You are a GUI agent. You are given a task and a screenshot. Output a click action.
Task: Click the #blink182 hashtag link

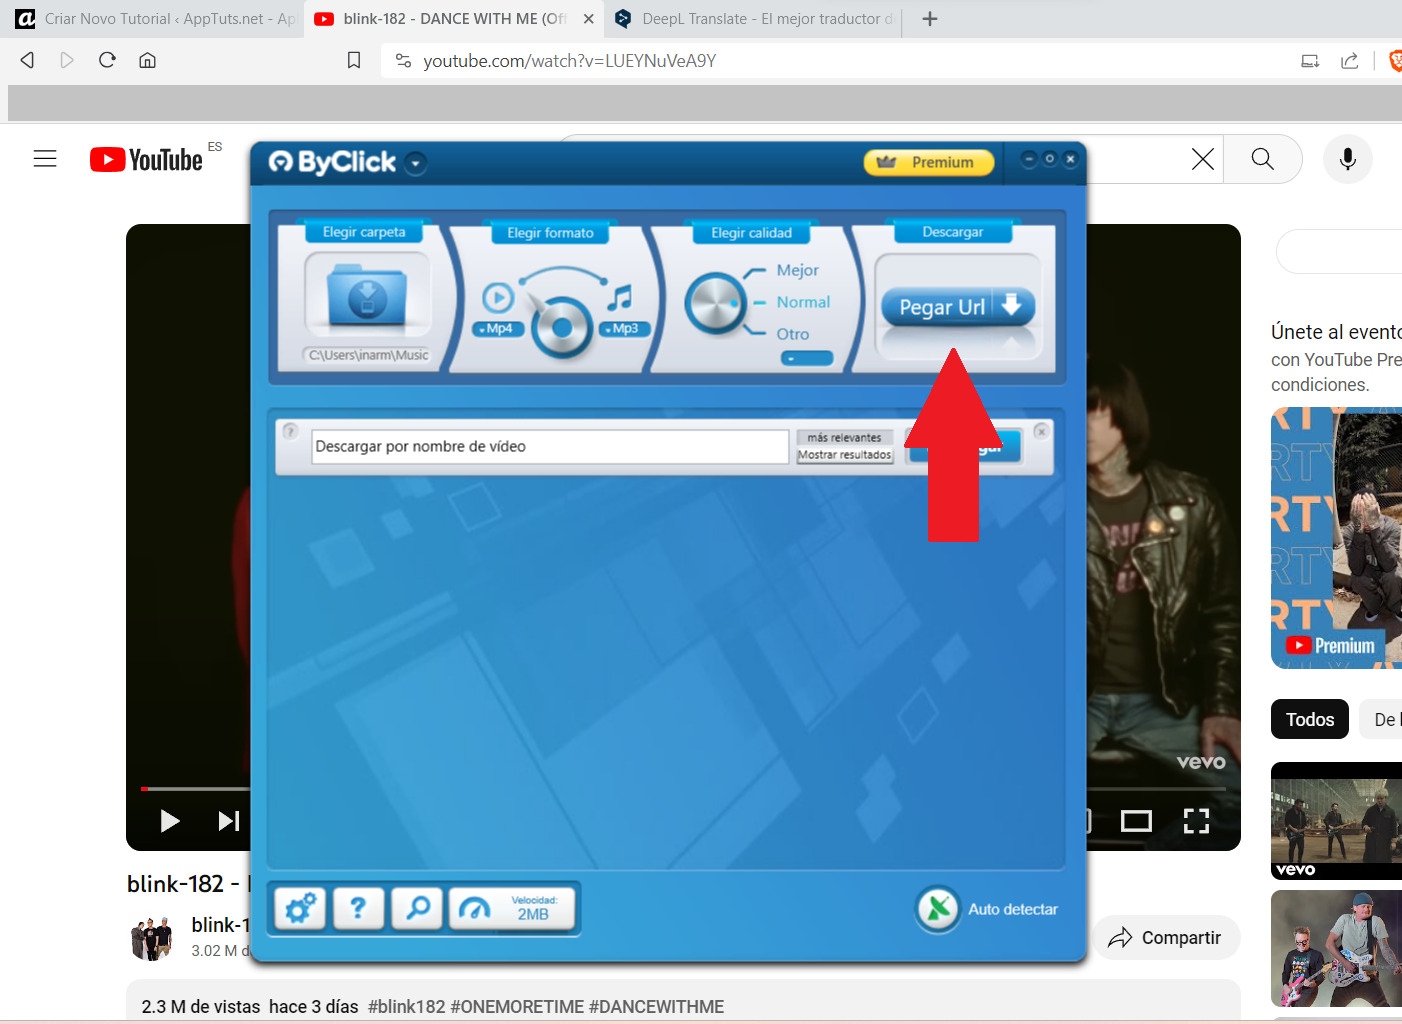407,1007
